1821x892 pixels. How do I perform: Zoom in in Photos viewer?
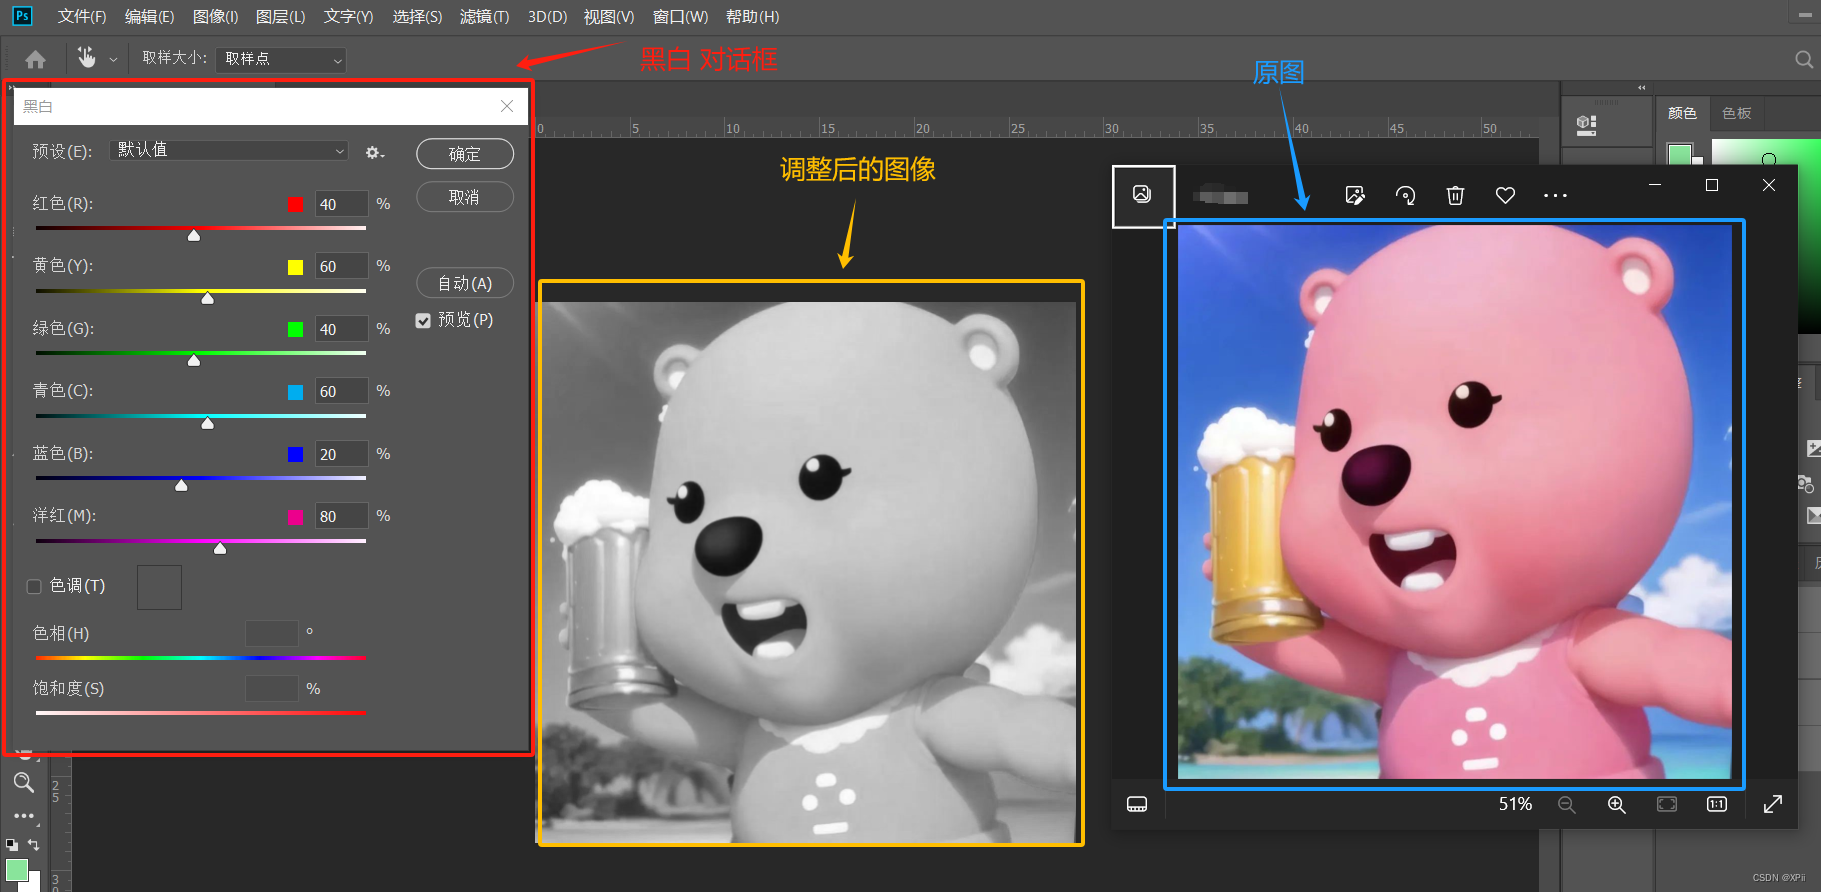[1616, 804]
